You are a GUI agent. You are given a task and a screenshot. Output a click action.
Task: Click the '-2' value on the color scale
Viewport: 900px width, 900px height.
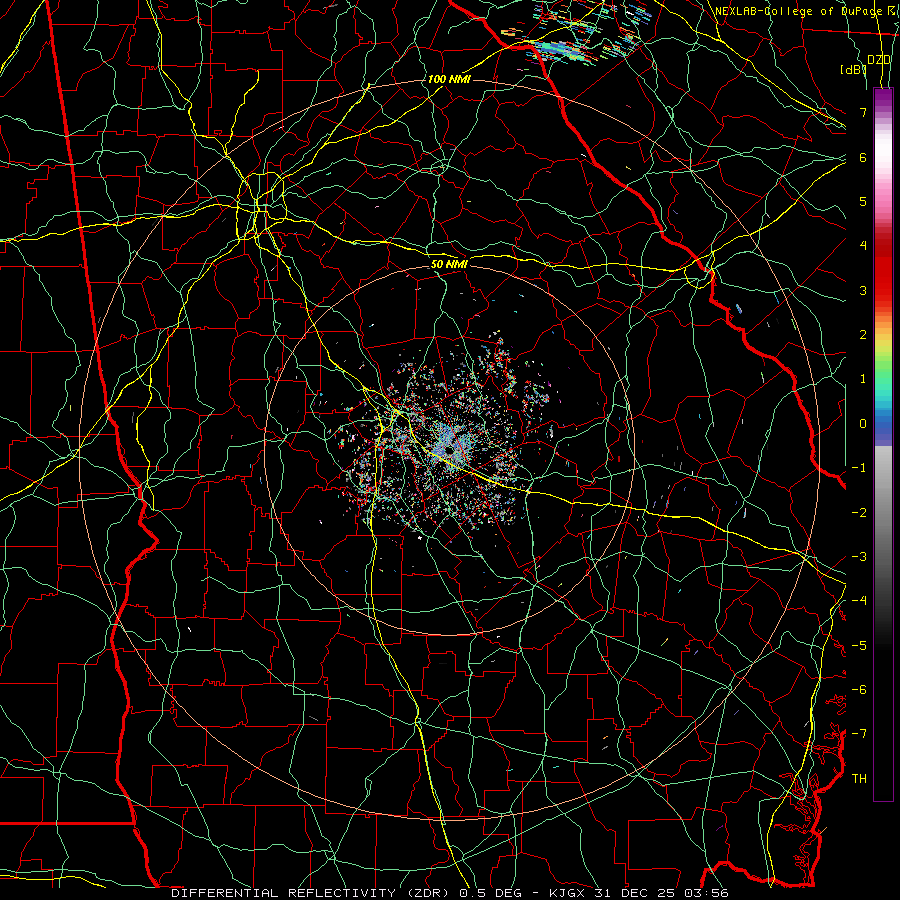click(859, 513)
